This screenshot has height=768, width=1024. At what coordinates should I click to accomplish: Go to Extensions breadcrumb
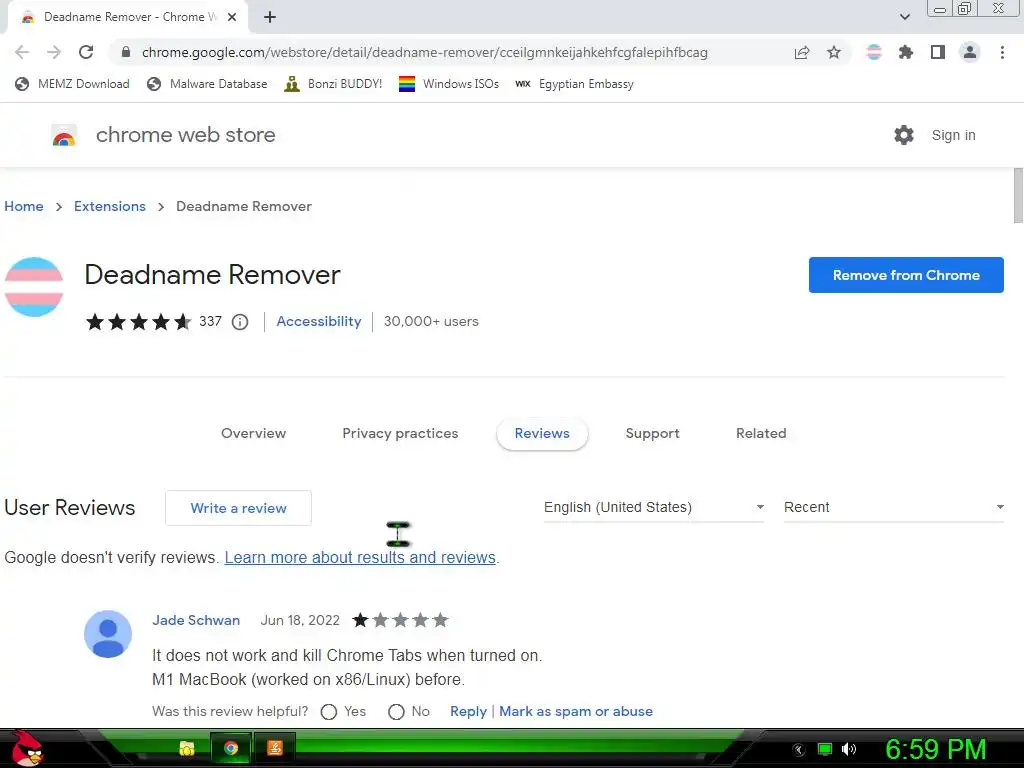110,206
